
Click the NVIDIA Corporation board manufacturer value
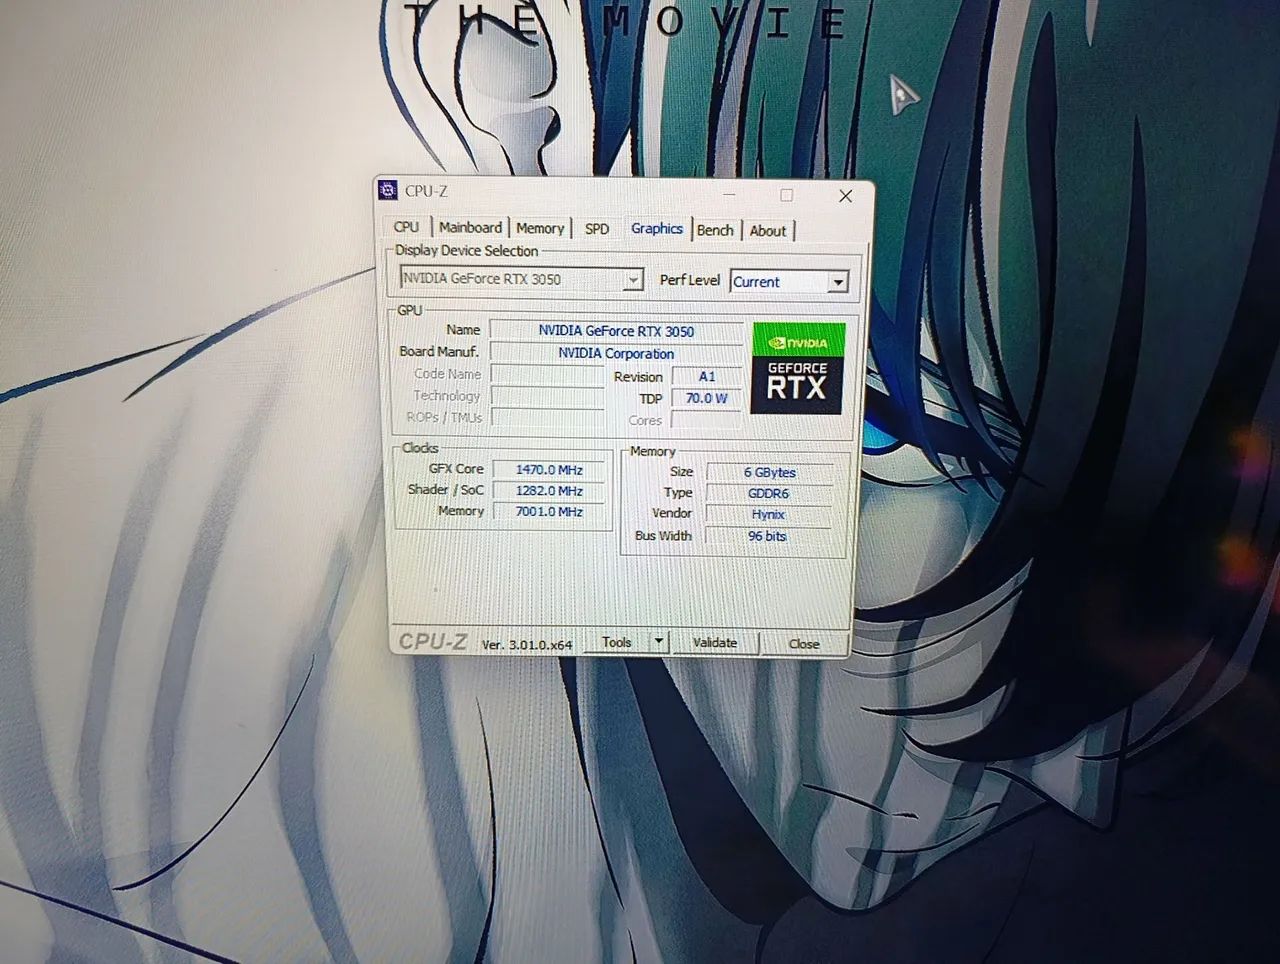(x=616, y=353)
